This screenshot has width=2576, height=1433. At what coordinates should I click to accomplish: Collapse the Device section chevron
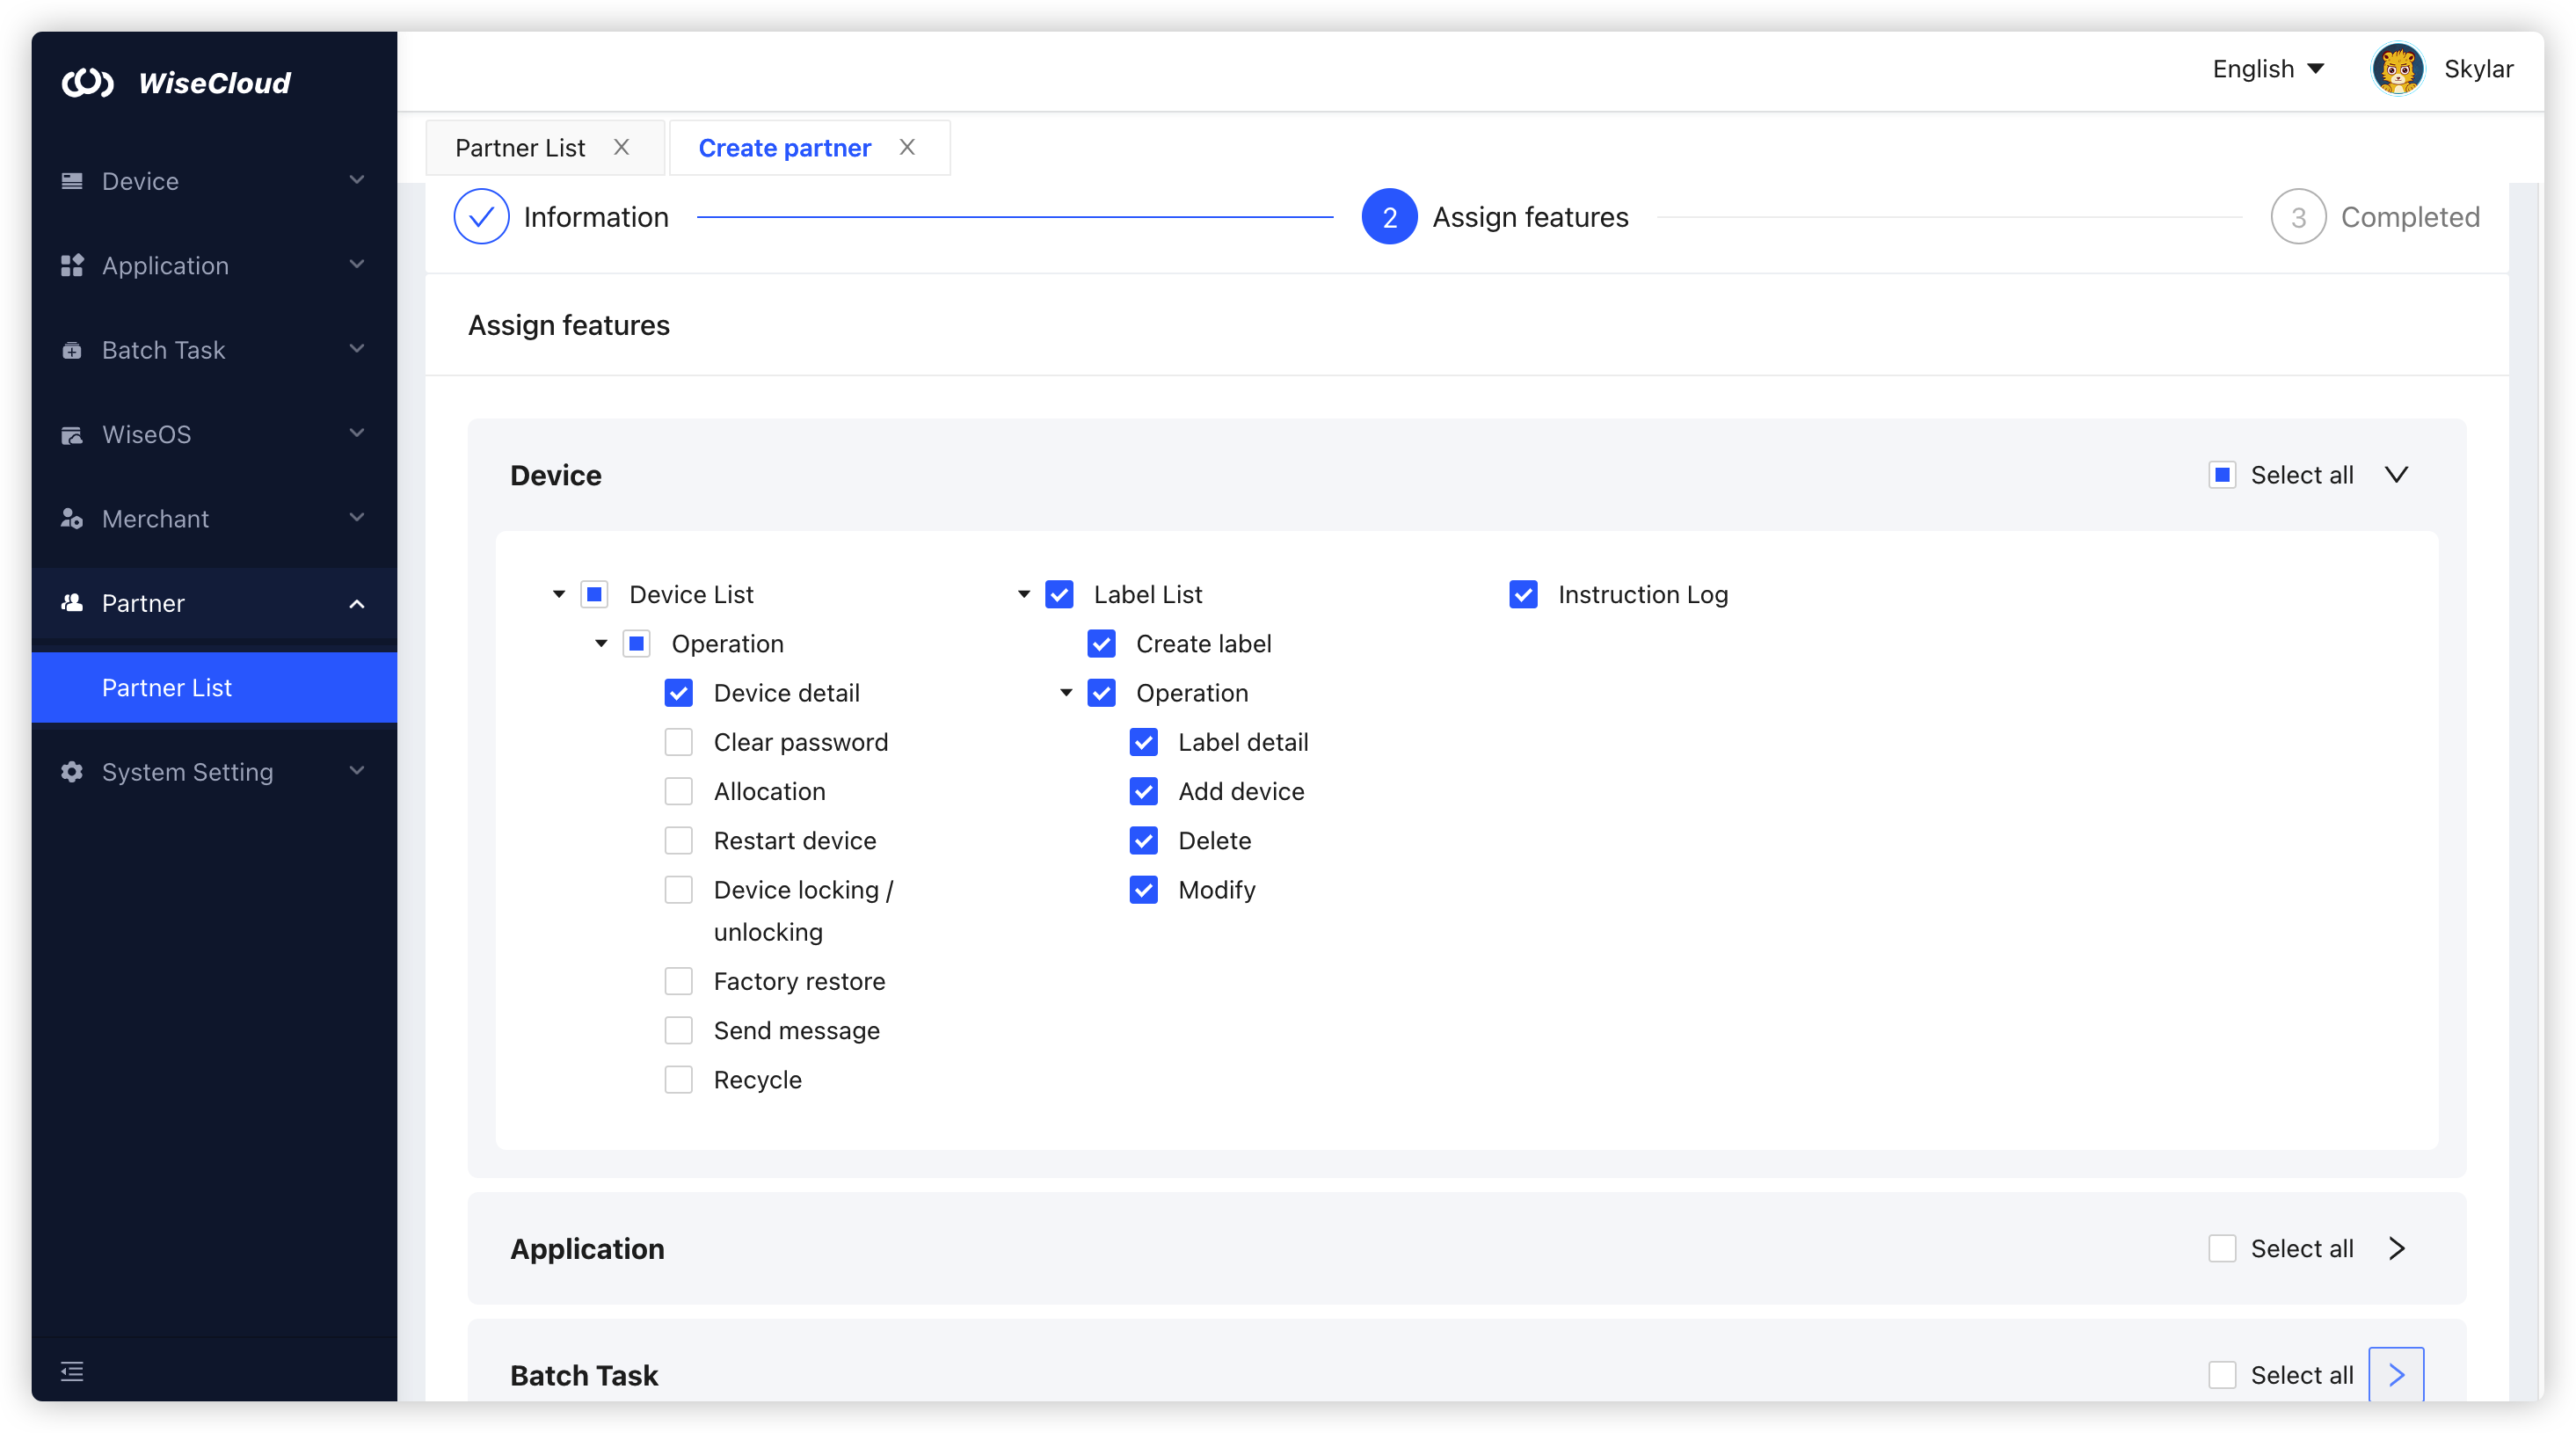coord(2396,474)
